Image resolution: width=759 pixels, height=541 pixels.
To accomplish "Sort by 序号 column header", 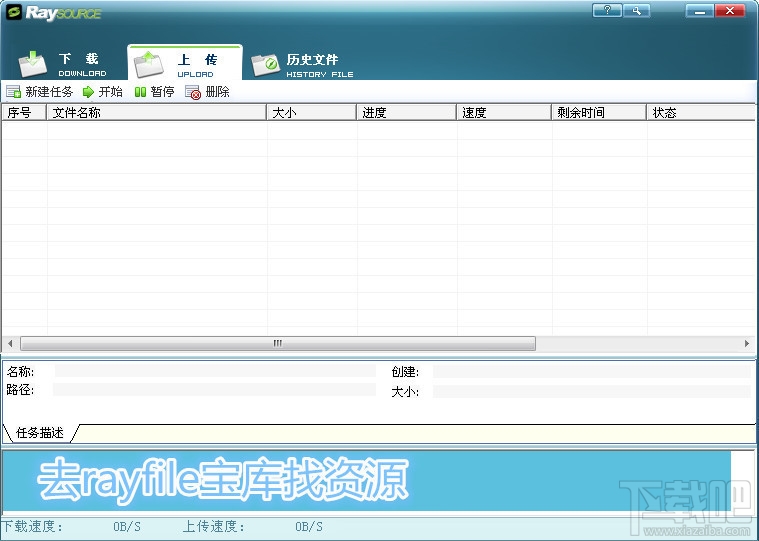I will click(24, 112).
